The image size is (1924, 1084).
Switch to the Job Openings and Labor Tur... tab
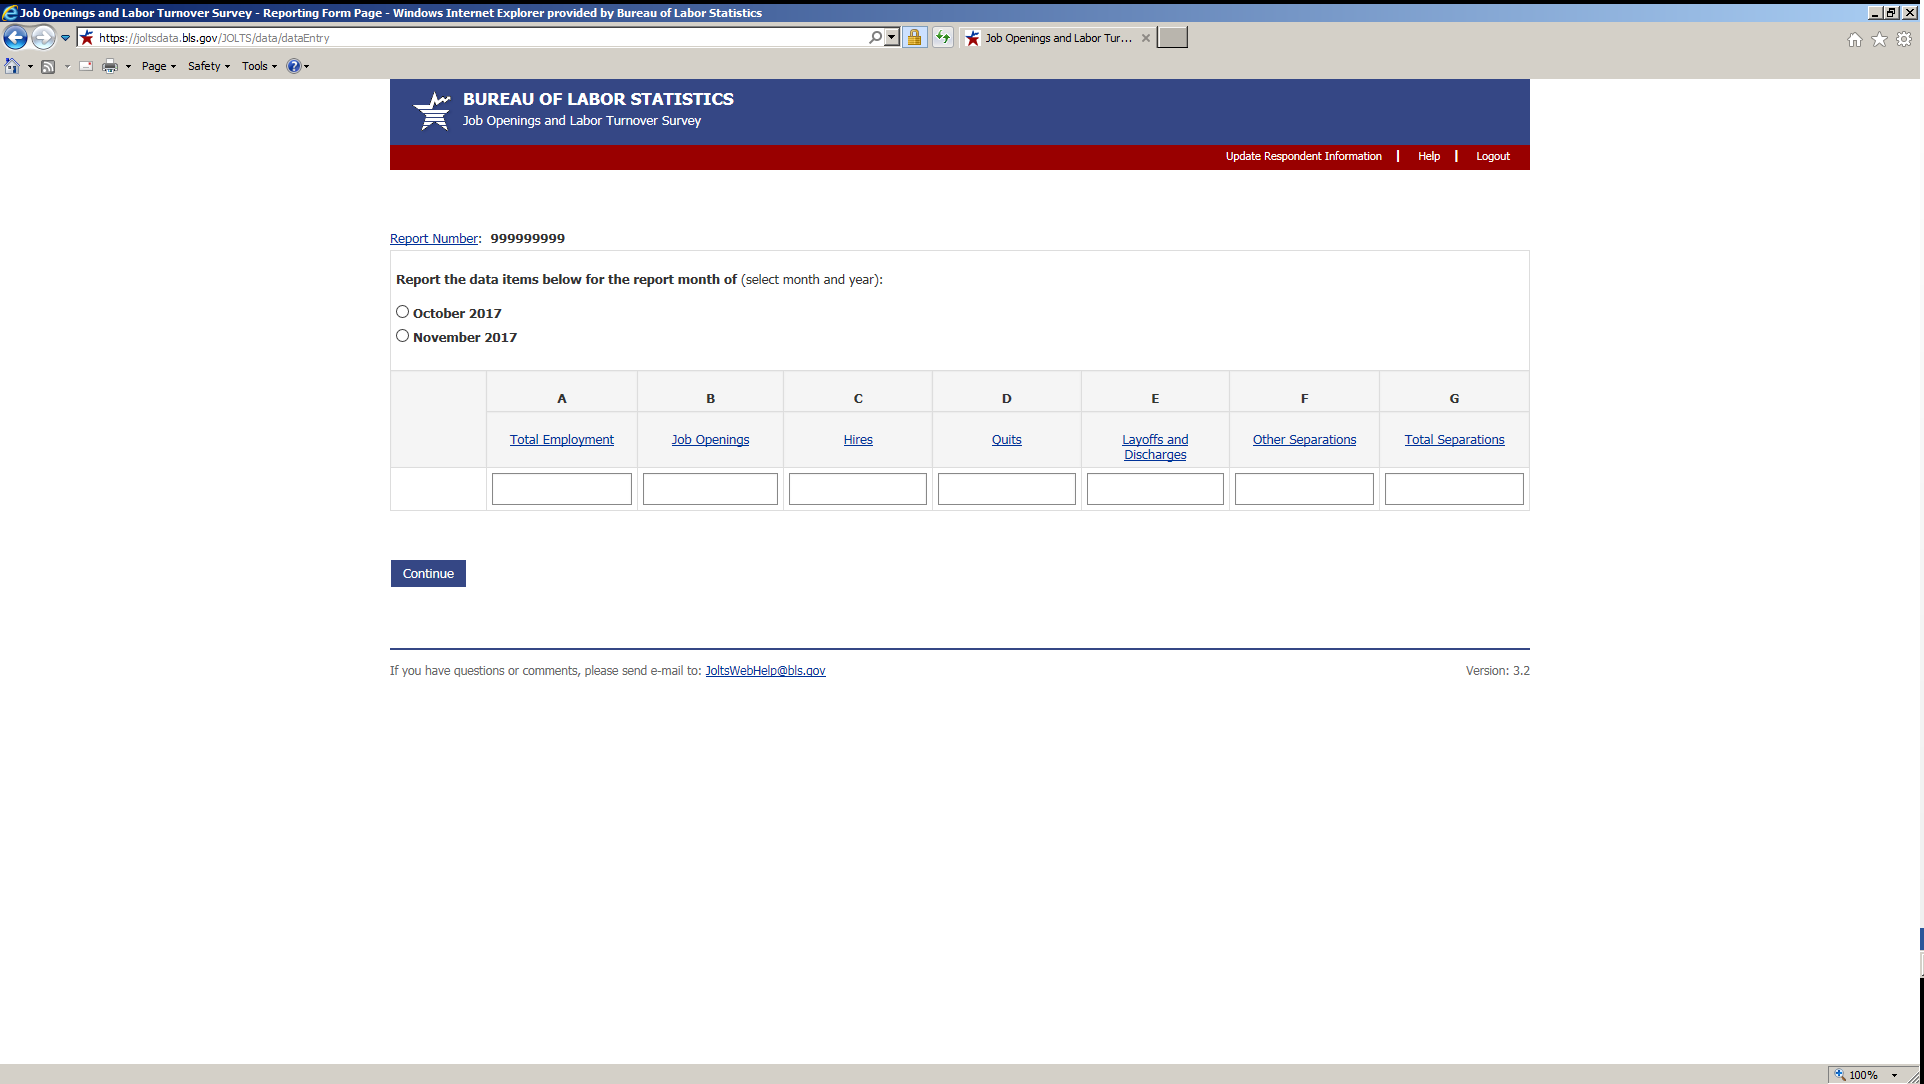click(x=1057, y=38)
